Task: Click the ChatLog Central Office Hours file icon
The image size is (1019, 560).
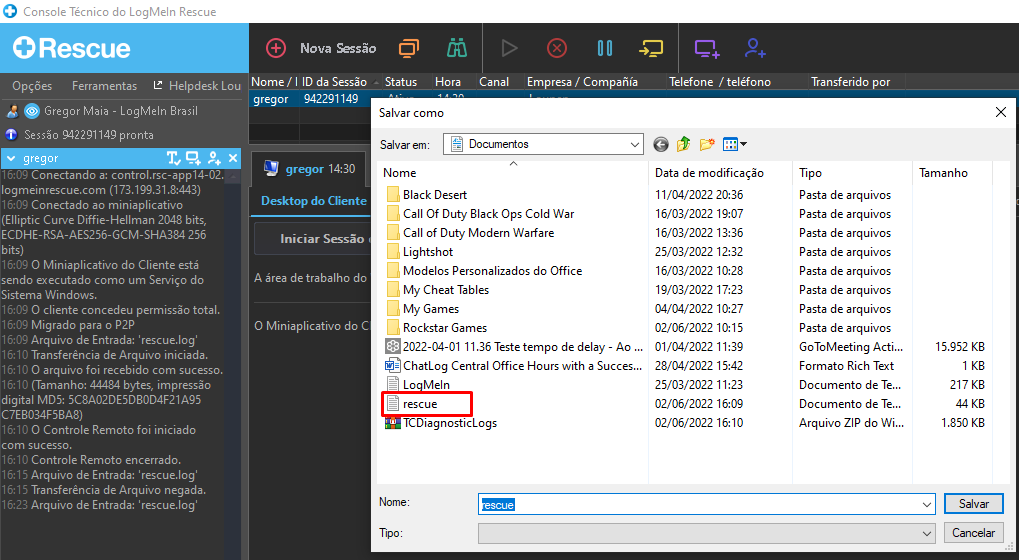Action: point(393,366)
